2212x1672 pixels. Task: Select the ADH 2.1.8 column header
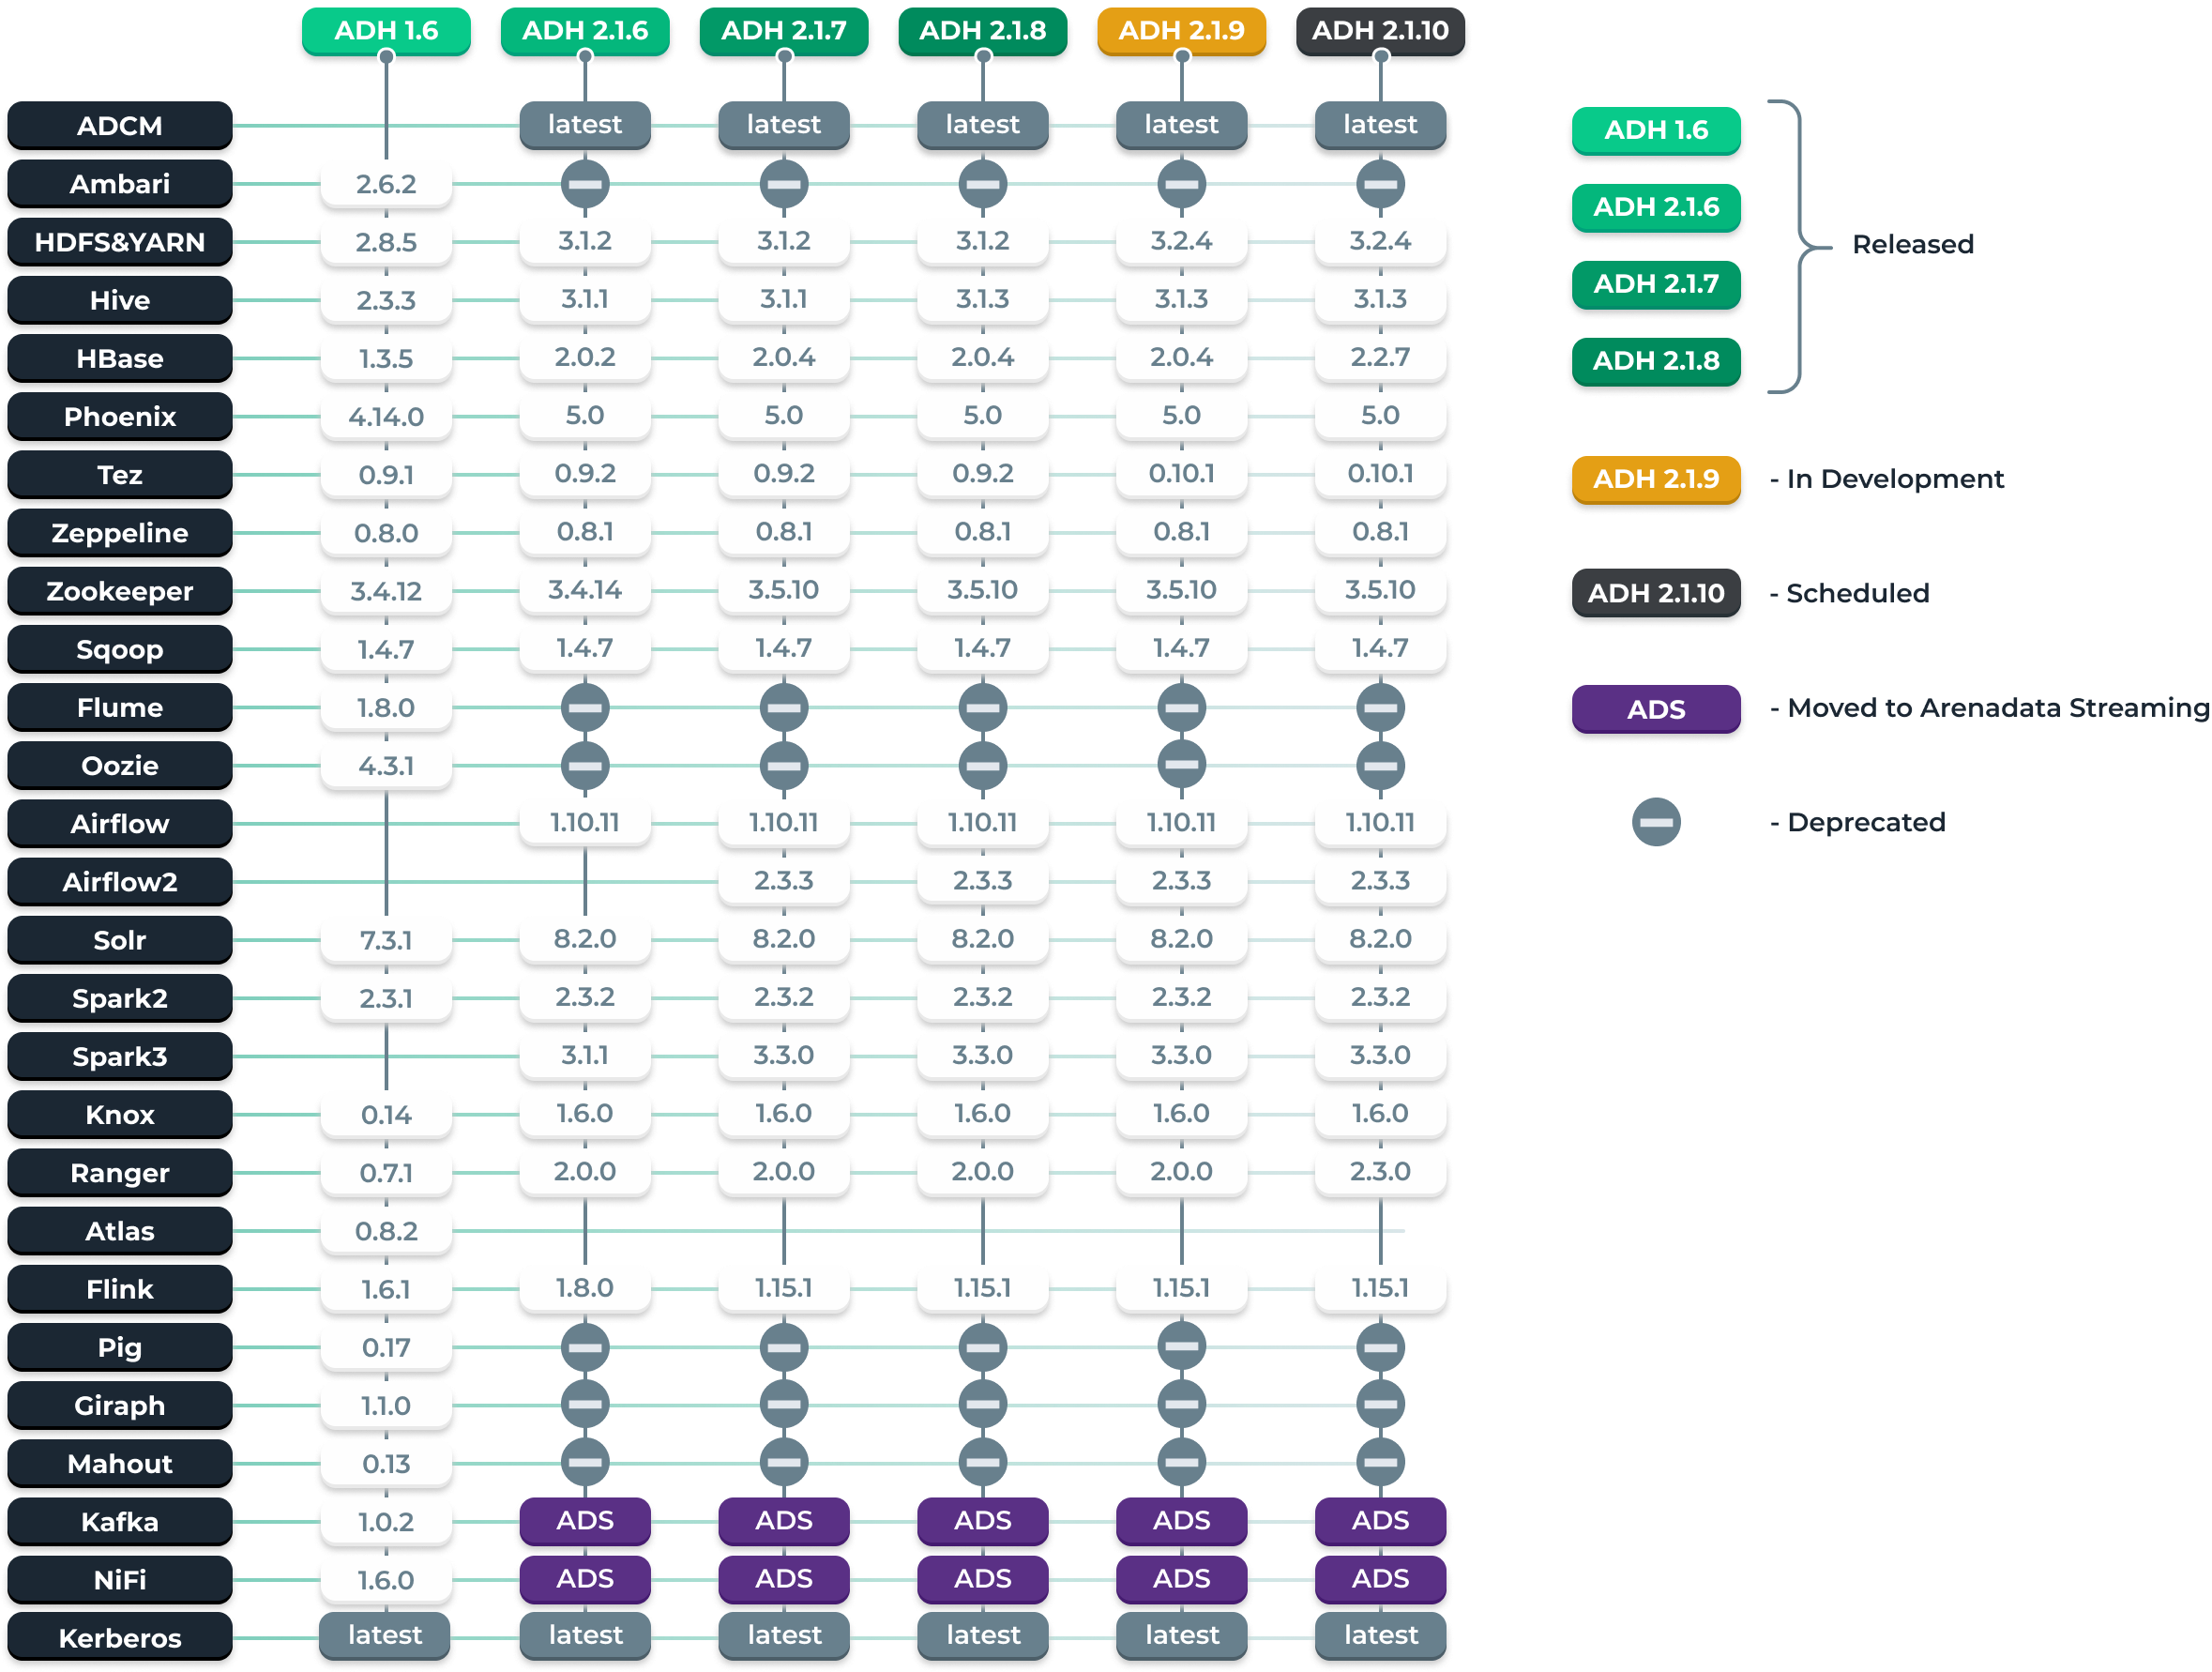(x=982, y=31)
